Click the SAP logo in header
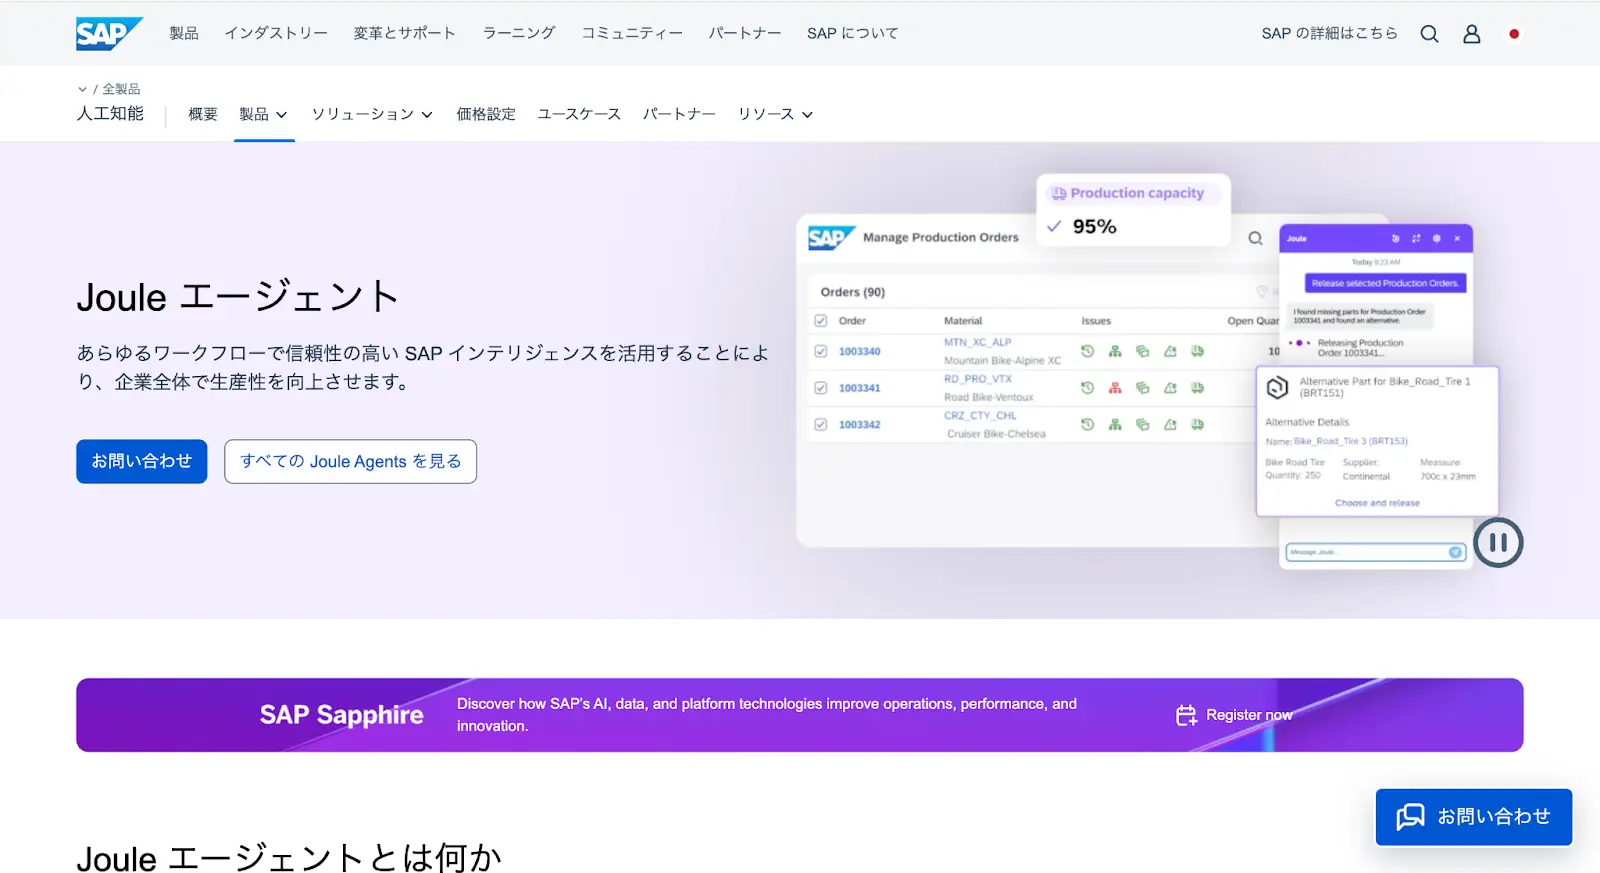The height and width of the screenshot is (873, 1600). [108, 33]
